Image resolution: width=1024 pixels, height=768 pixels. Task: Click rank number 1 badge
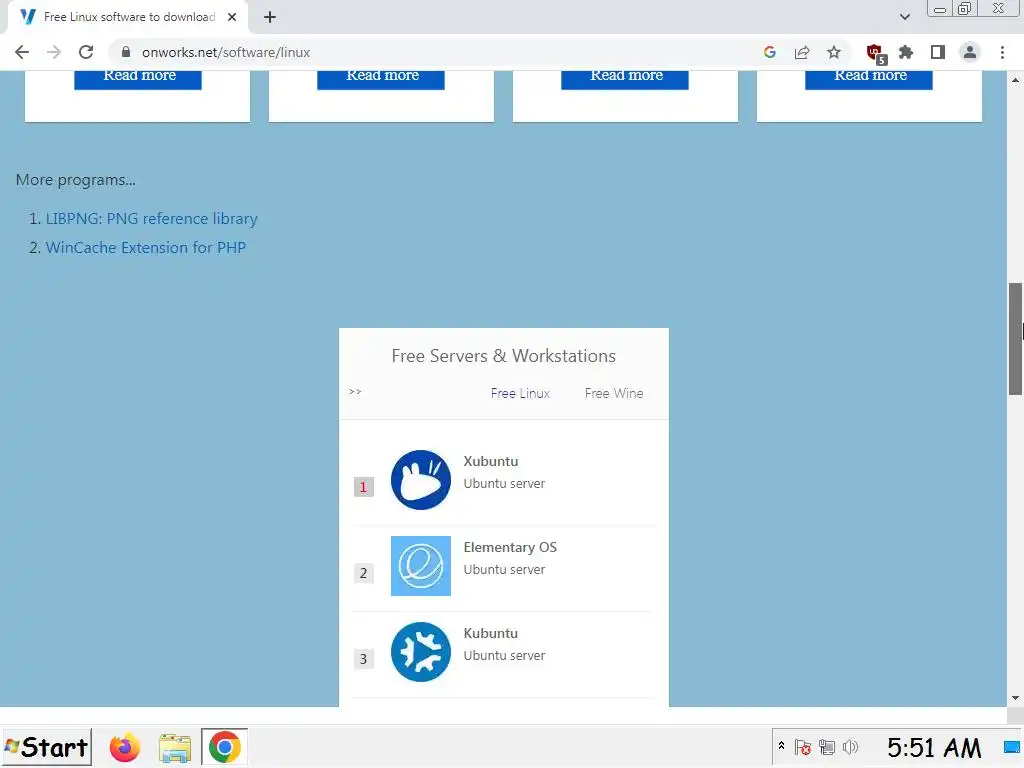[x=364, y=487]
